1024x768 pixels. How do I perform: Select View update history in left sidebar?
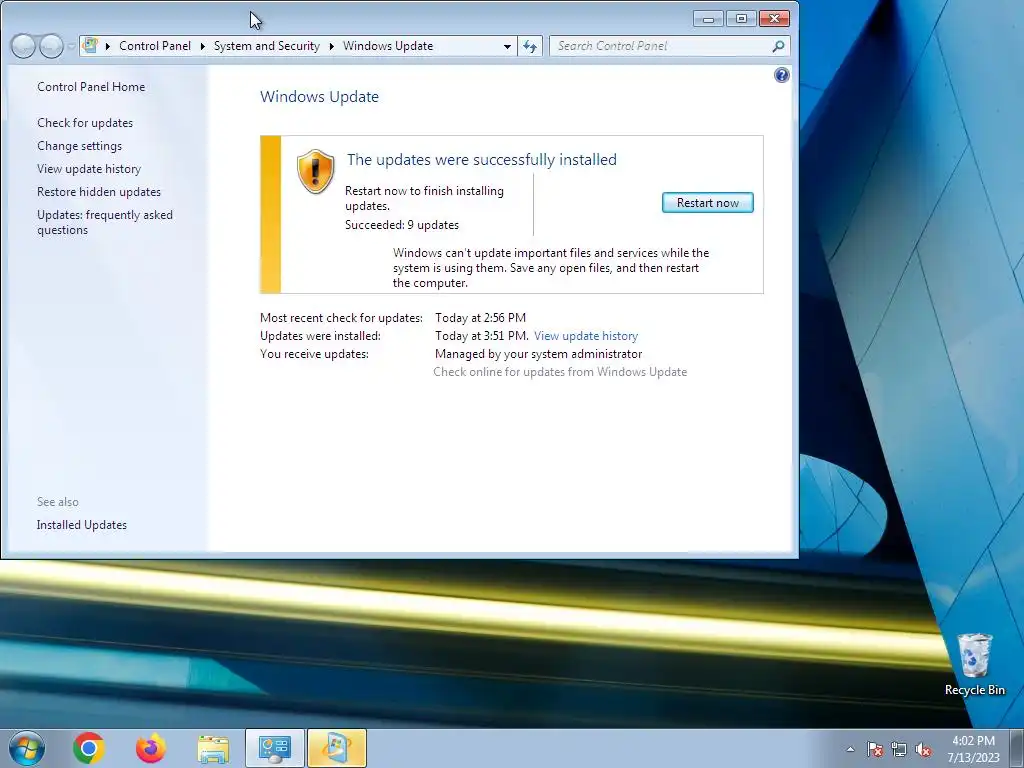tap(89, 168)
